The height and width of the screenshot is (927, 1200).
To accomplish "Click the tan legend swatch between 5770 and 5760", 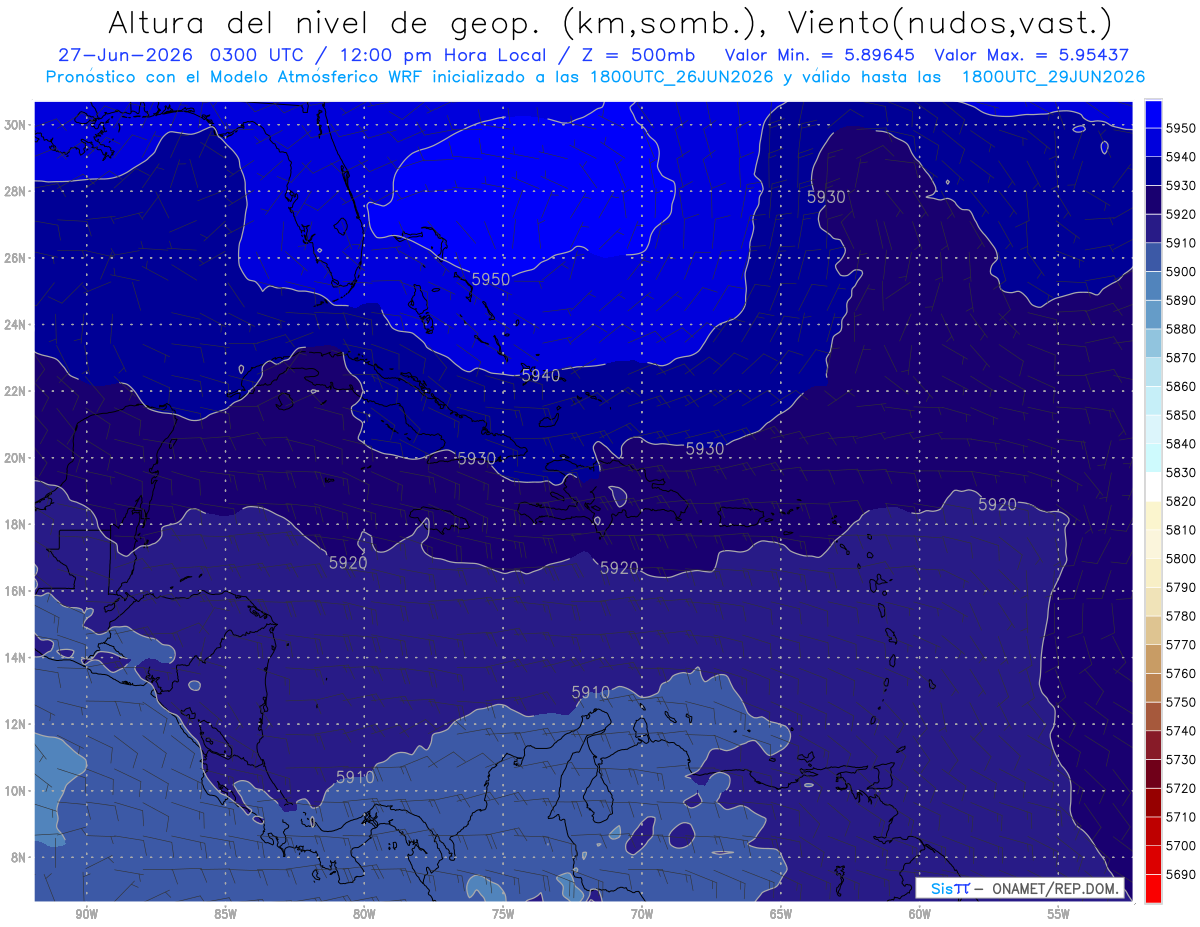I will [1153, 658].
